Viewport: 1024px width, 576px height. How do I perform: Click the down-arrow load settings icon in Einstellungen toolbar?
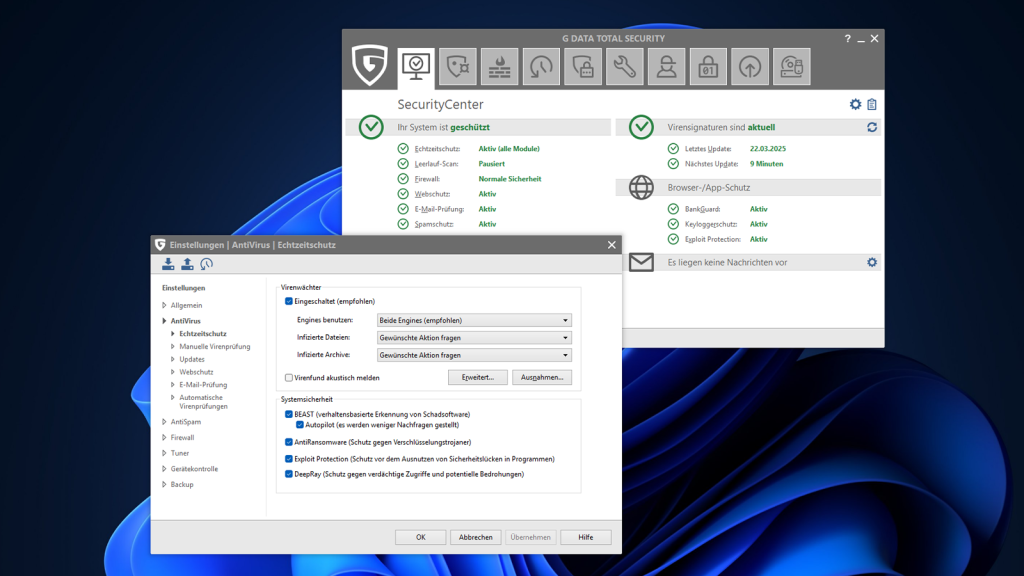point(168,264)
